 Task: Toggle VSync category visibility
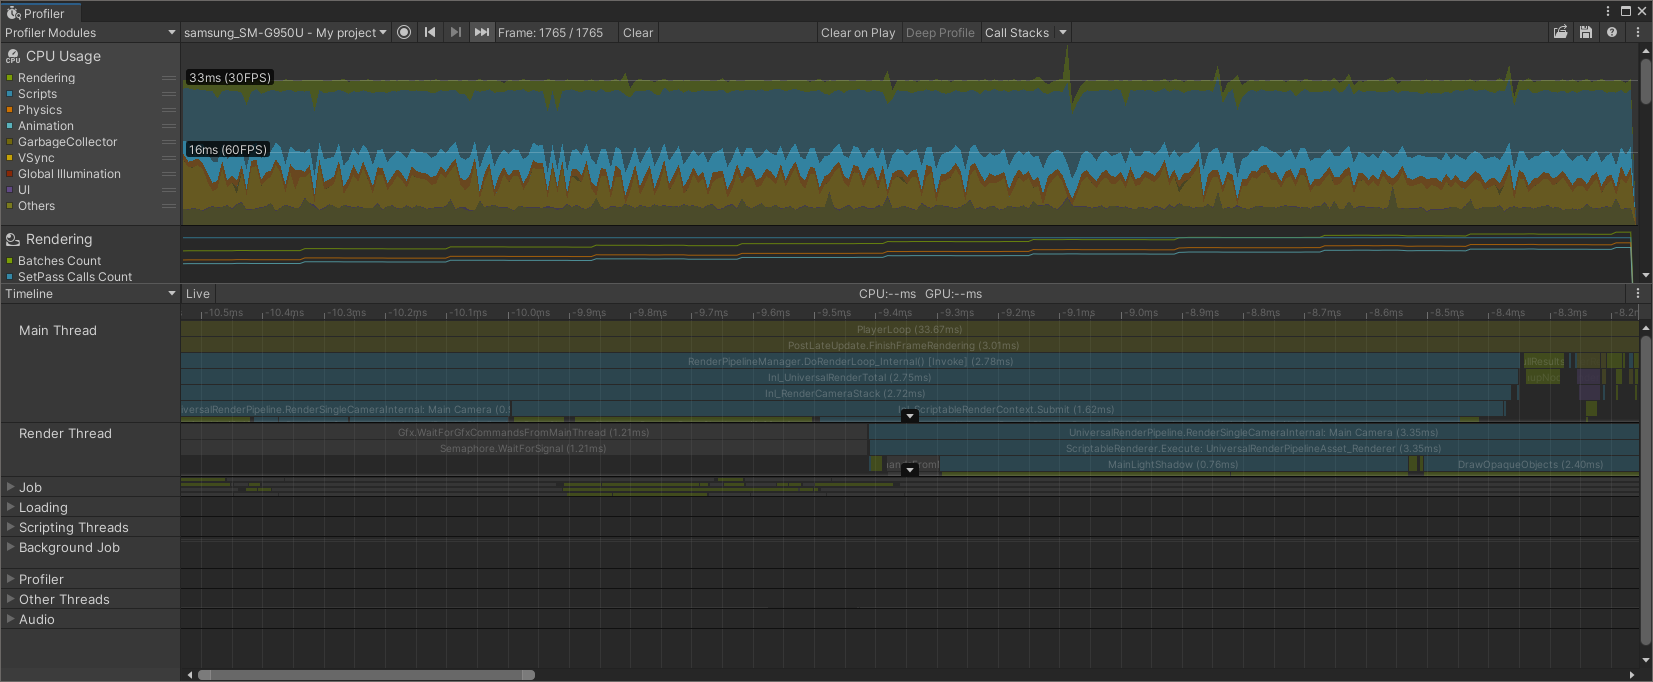[x=9, y=158]
